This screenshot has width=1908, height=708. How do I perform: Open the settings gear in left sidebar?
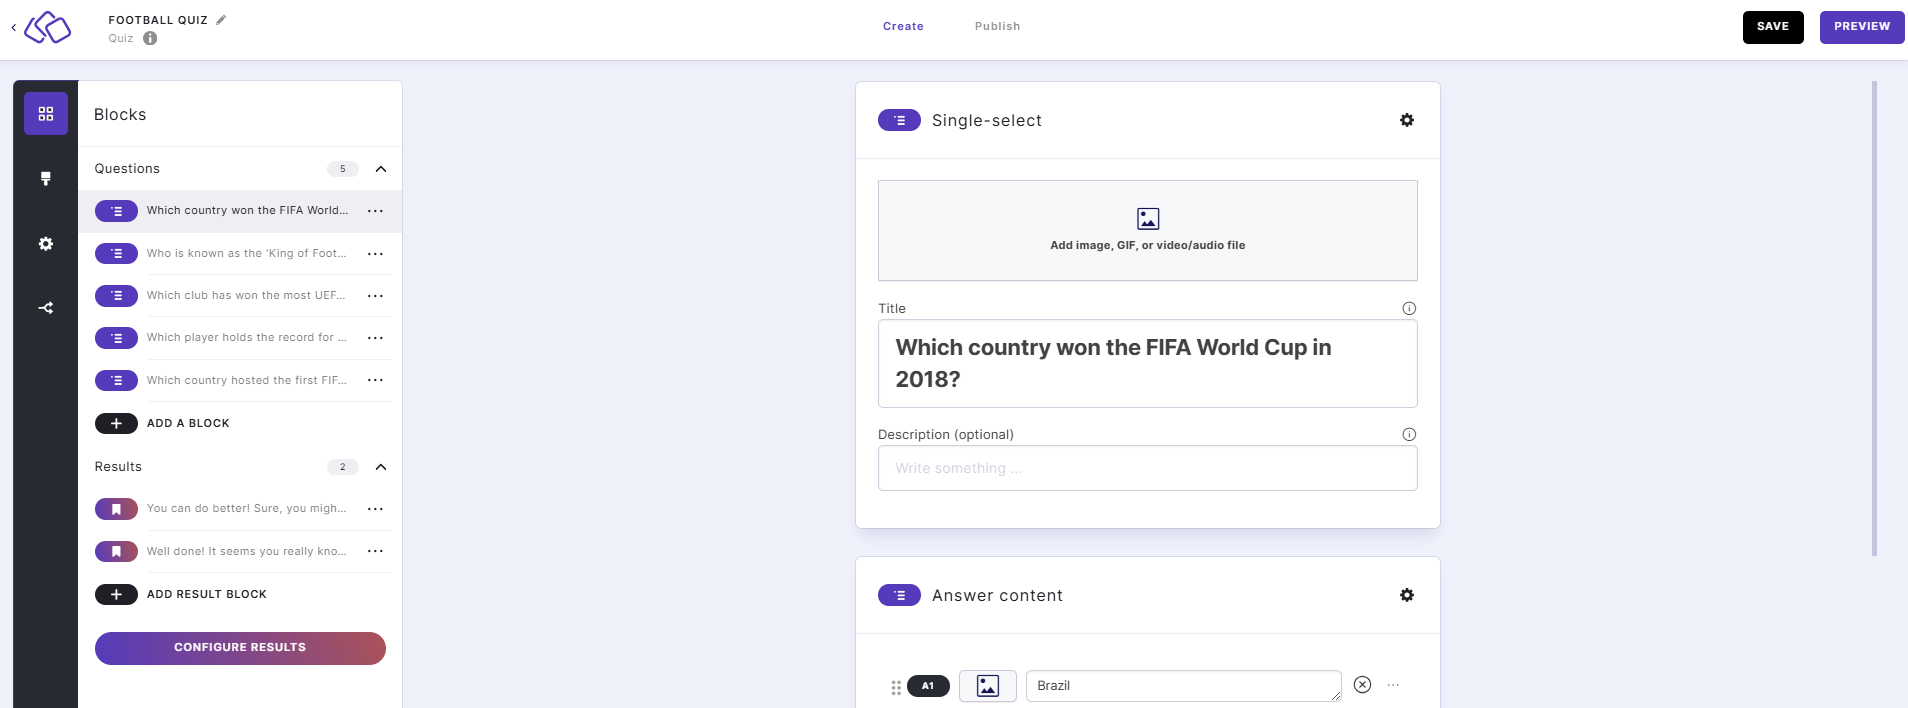point(46,244)
